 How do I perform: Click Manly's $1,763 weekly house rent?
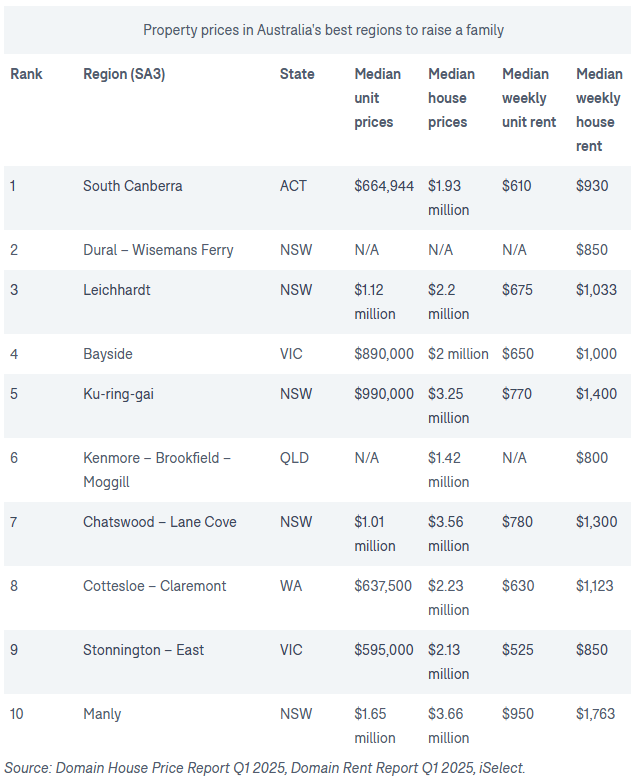596,714
